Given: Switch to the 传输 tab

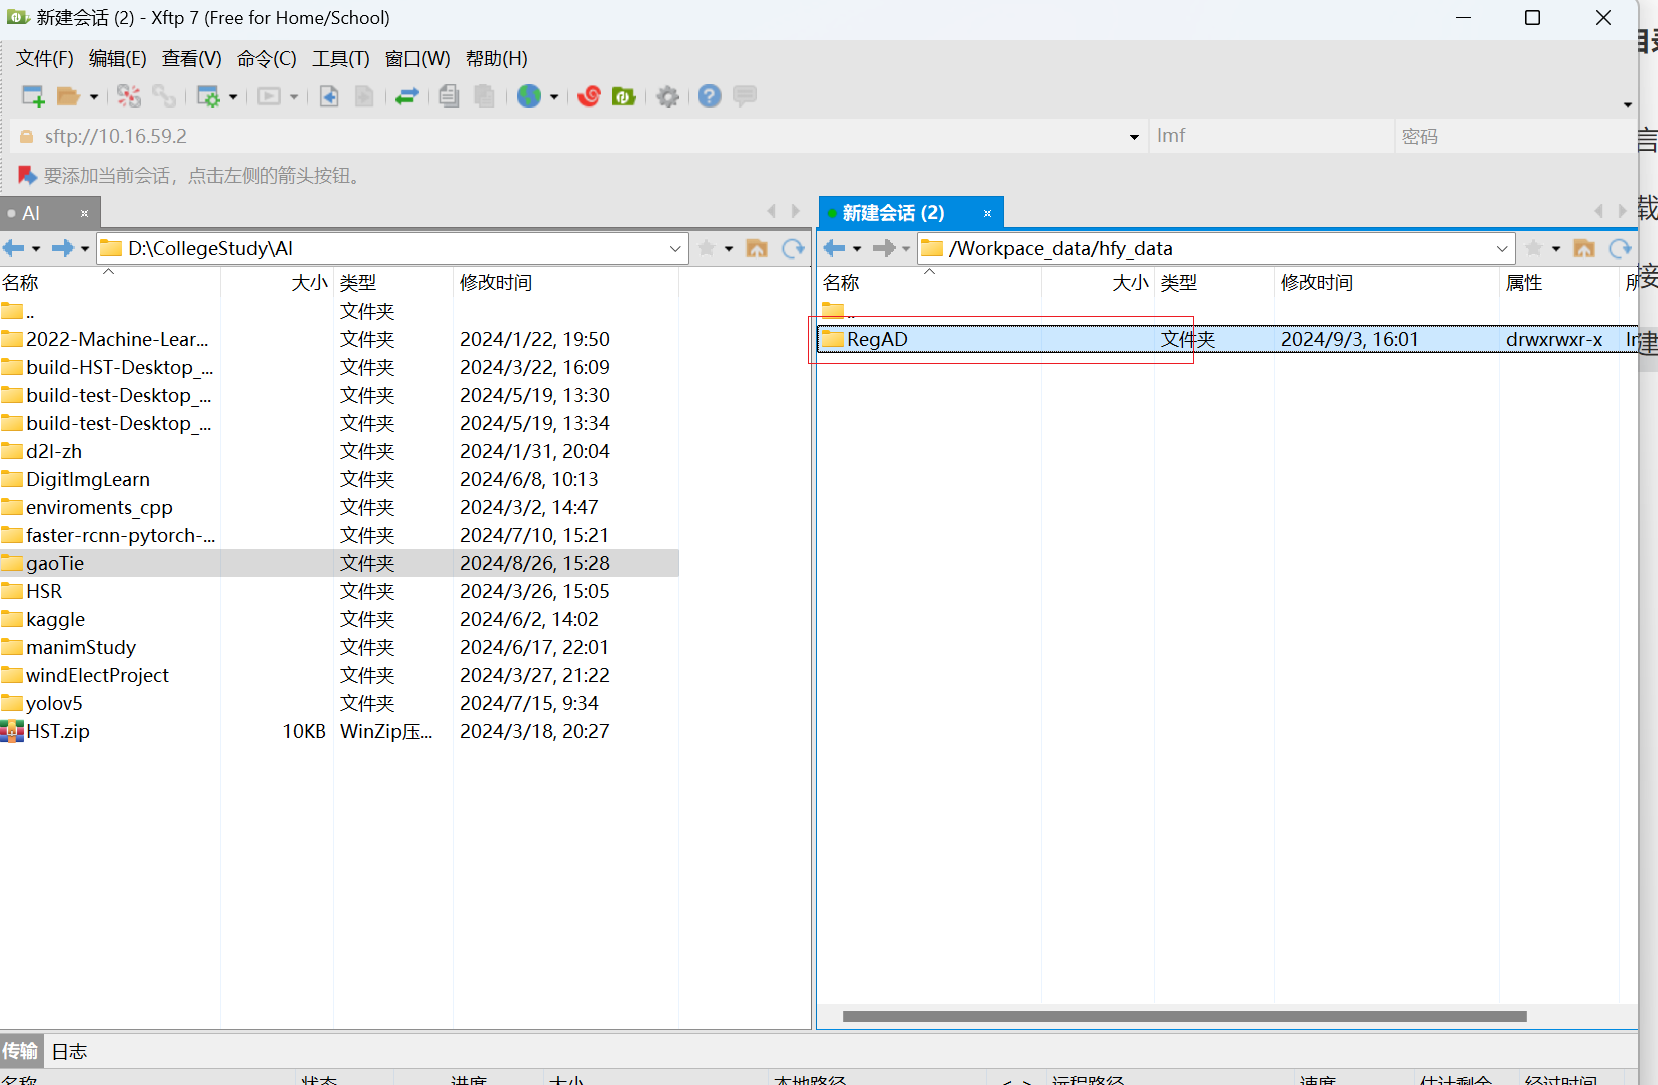Looking at the screenshot, I should tap(20, 1051).
